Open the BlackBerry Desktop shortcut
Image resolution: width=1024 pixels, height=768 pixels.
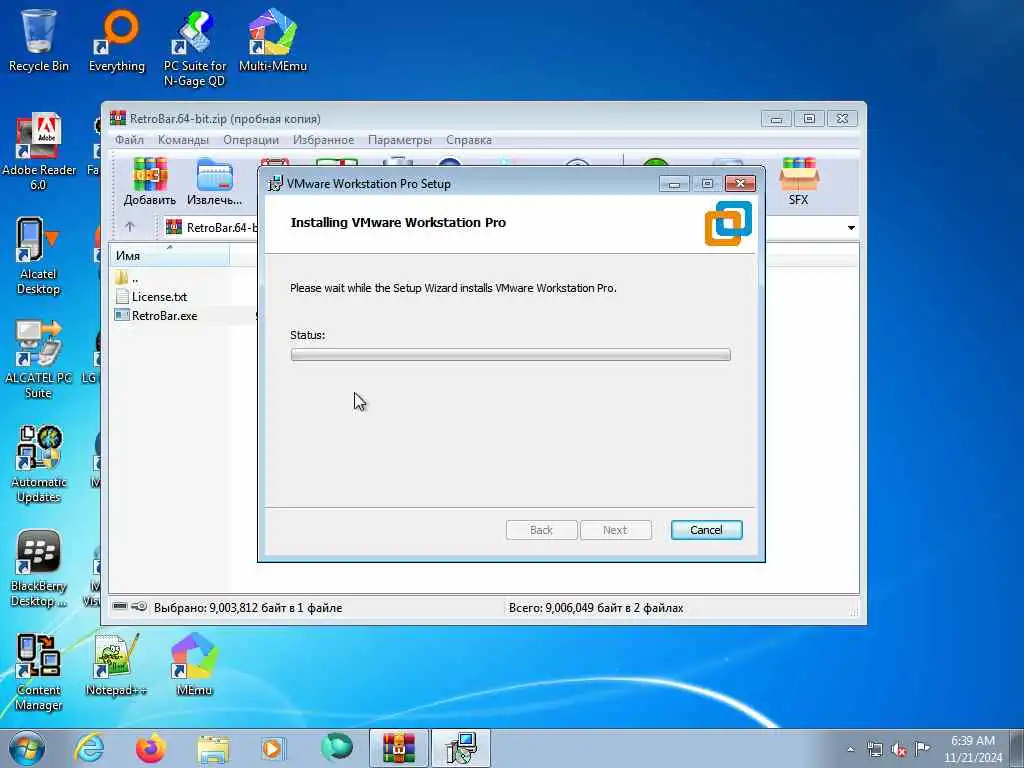[x=39, y=568]
